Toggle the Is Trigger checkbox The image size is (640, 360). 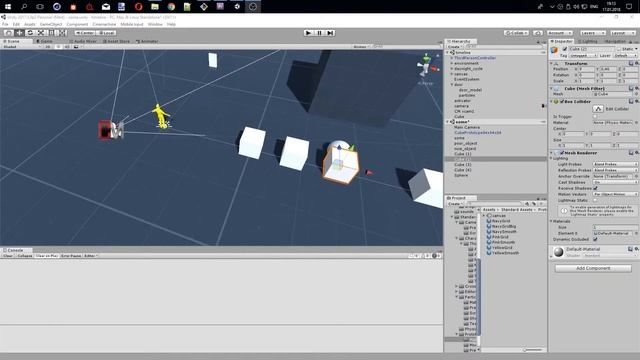coord(595,117)
